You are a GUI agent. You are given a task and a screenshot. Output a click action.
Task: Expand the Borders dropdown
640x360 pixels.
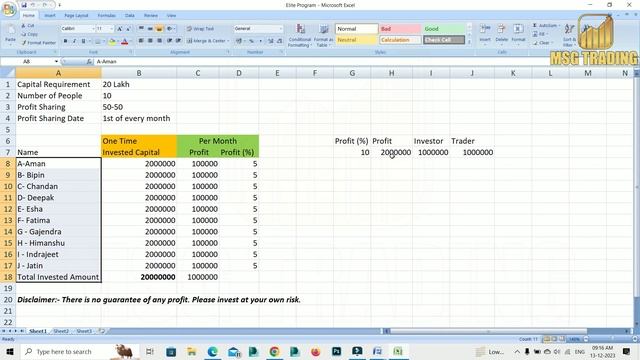(104, 41)
